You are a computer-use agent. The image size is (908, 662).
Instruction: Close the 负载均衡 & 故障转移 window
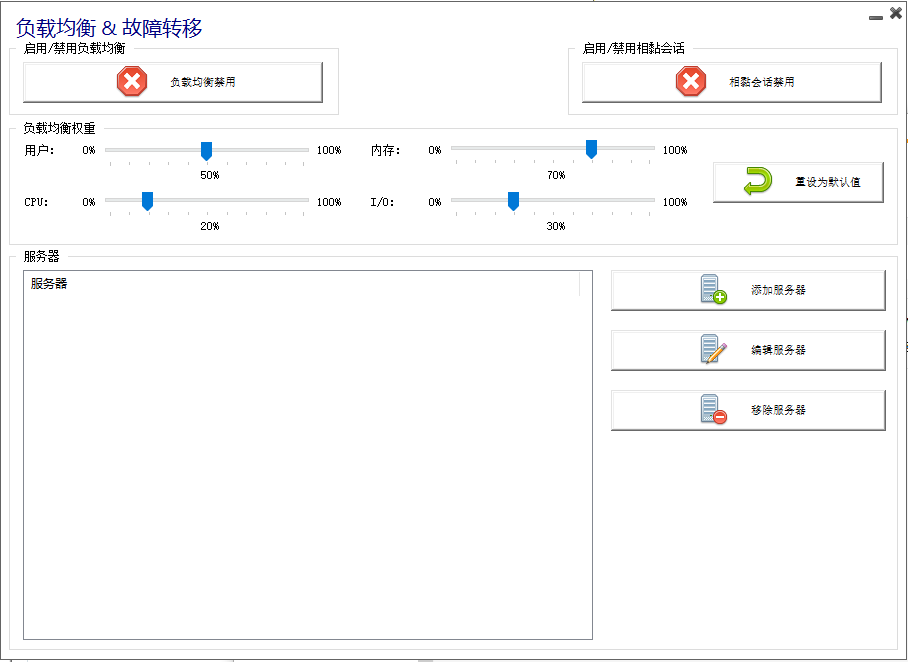click(x=894, y=14)
